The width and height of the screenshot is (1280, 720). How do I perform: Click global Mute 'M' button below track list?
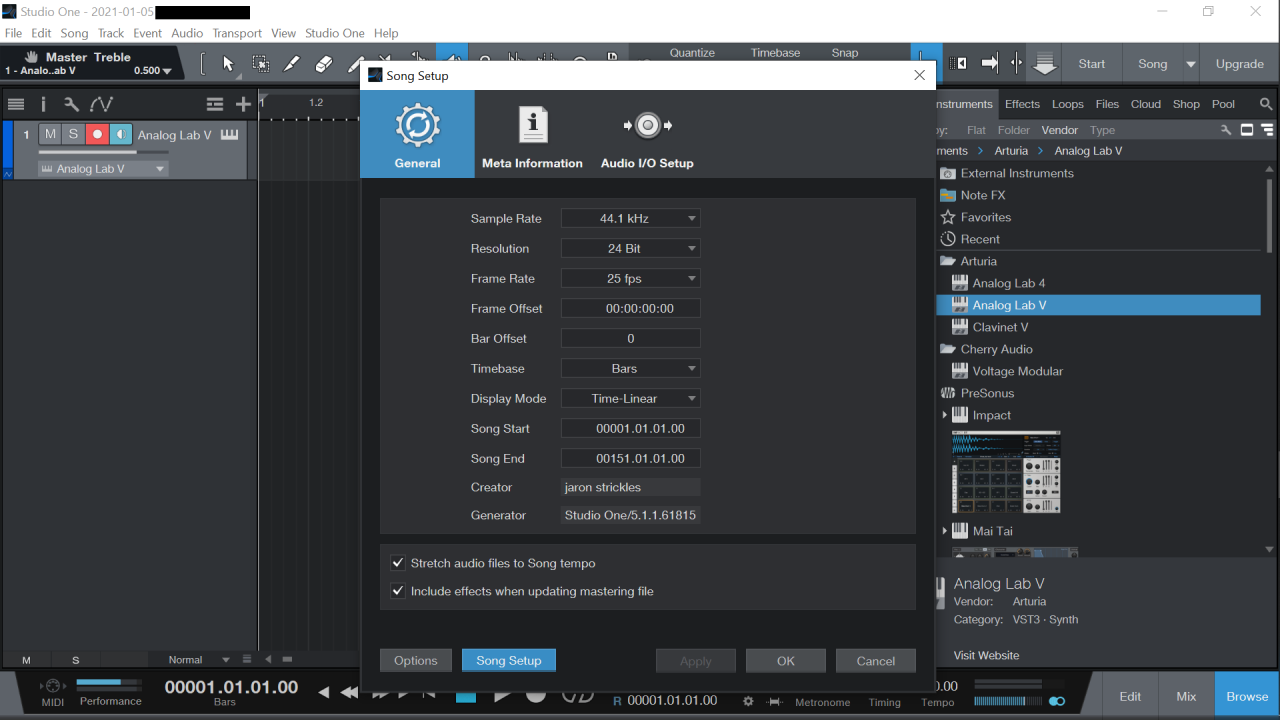(x=26, y=660)
